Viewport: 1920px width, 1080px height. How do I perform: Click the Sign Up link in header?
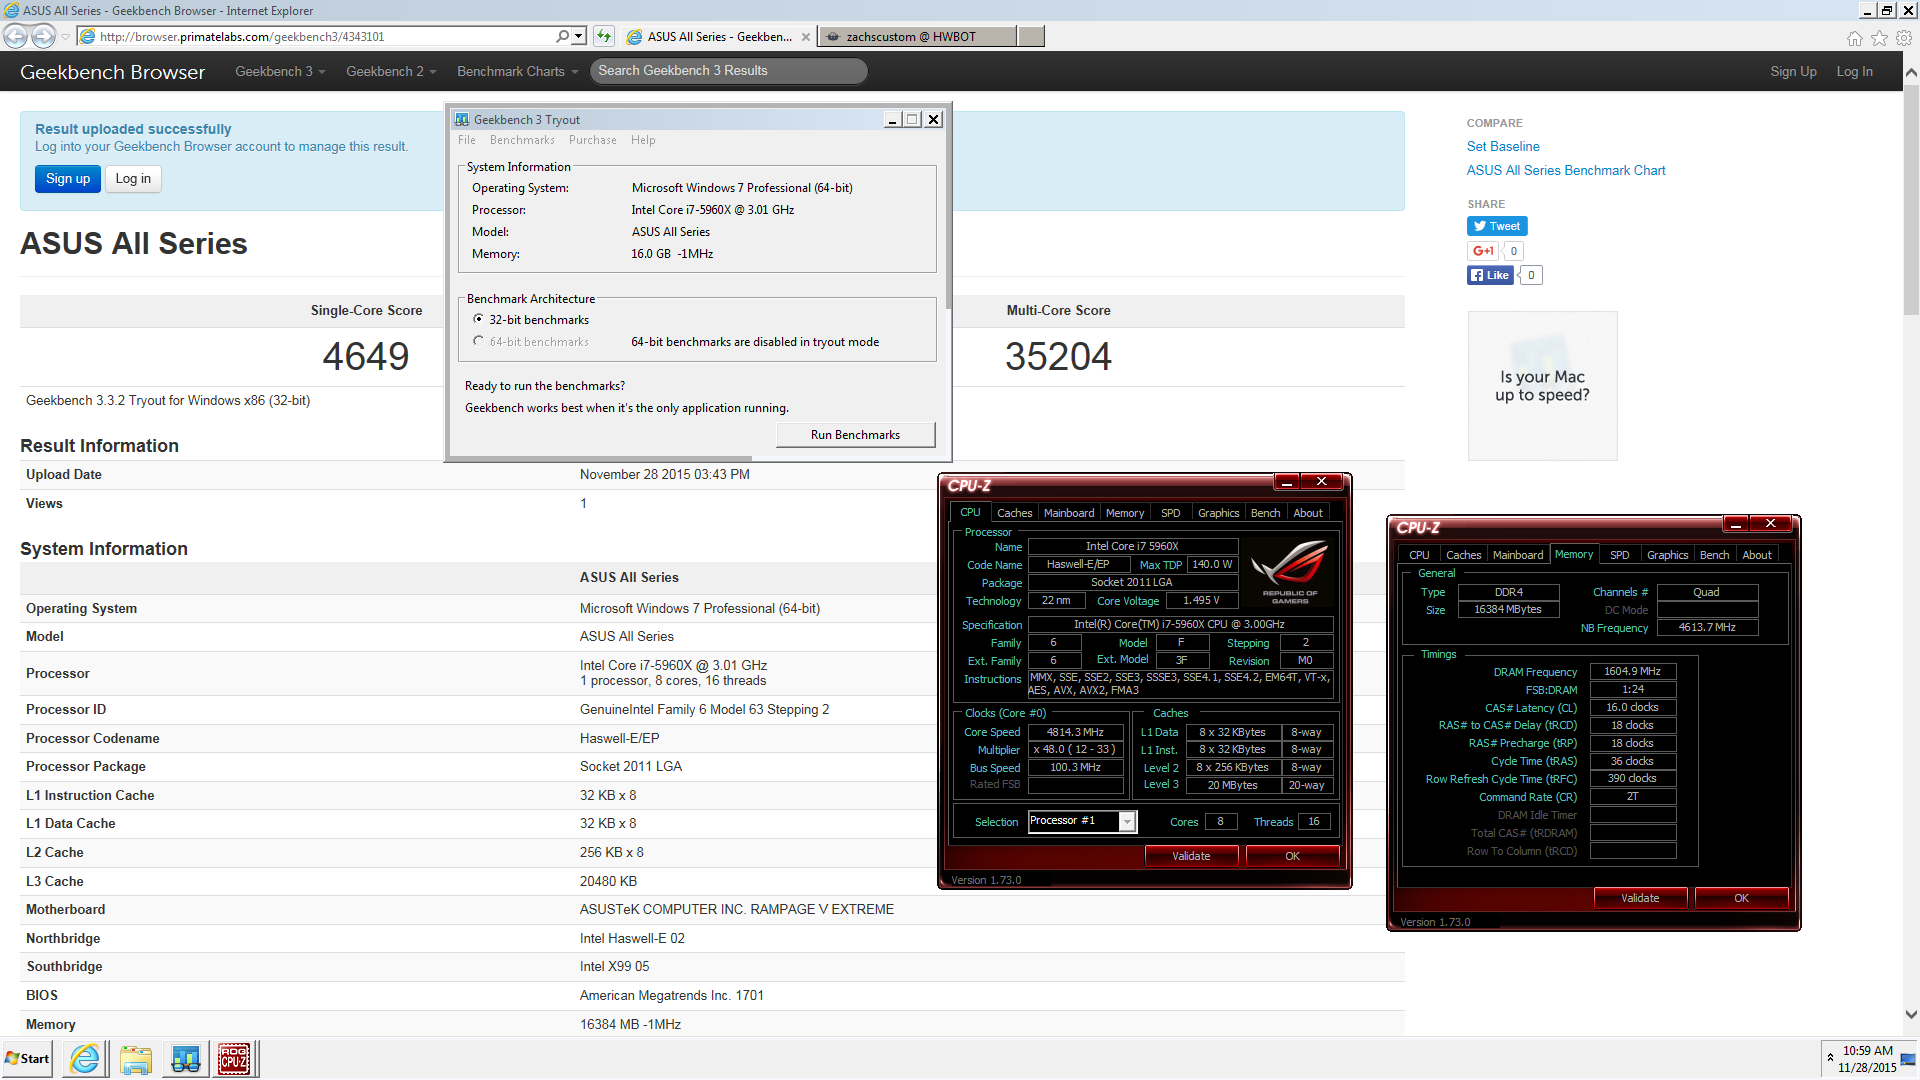click(1793, 72)
